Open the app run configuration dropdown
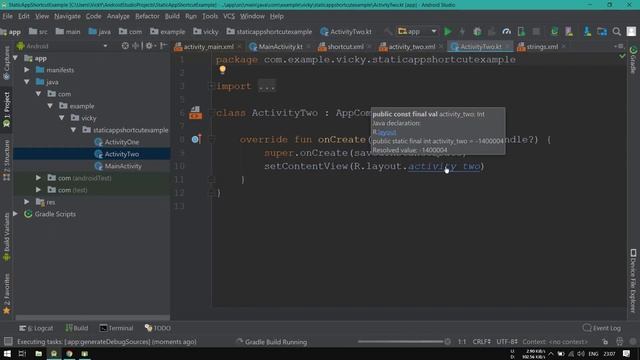 tap(417, 31)
